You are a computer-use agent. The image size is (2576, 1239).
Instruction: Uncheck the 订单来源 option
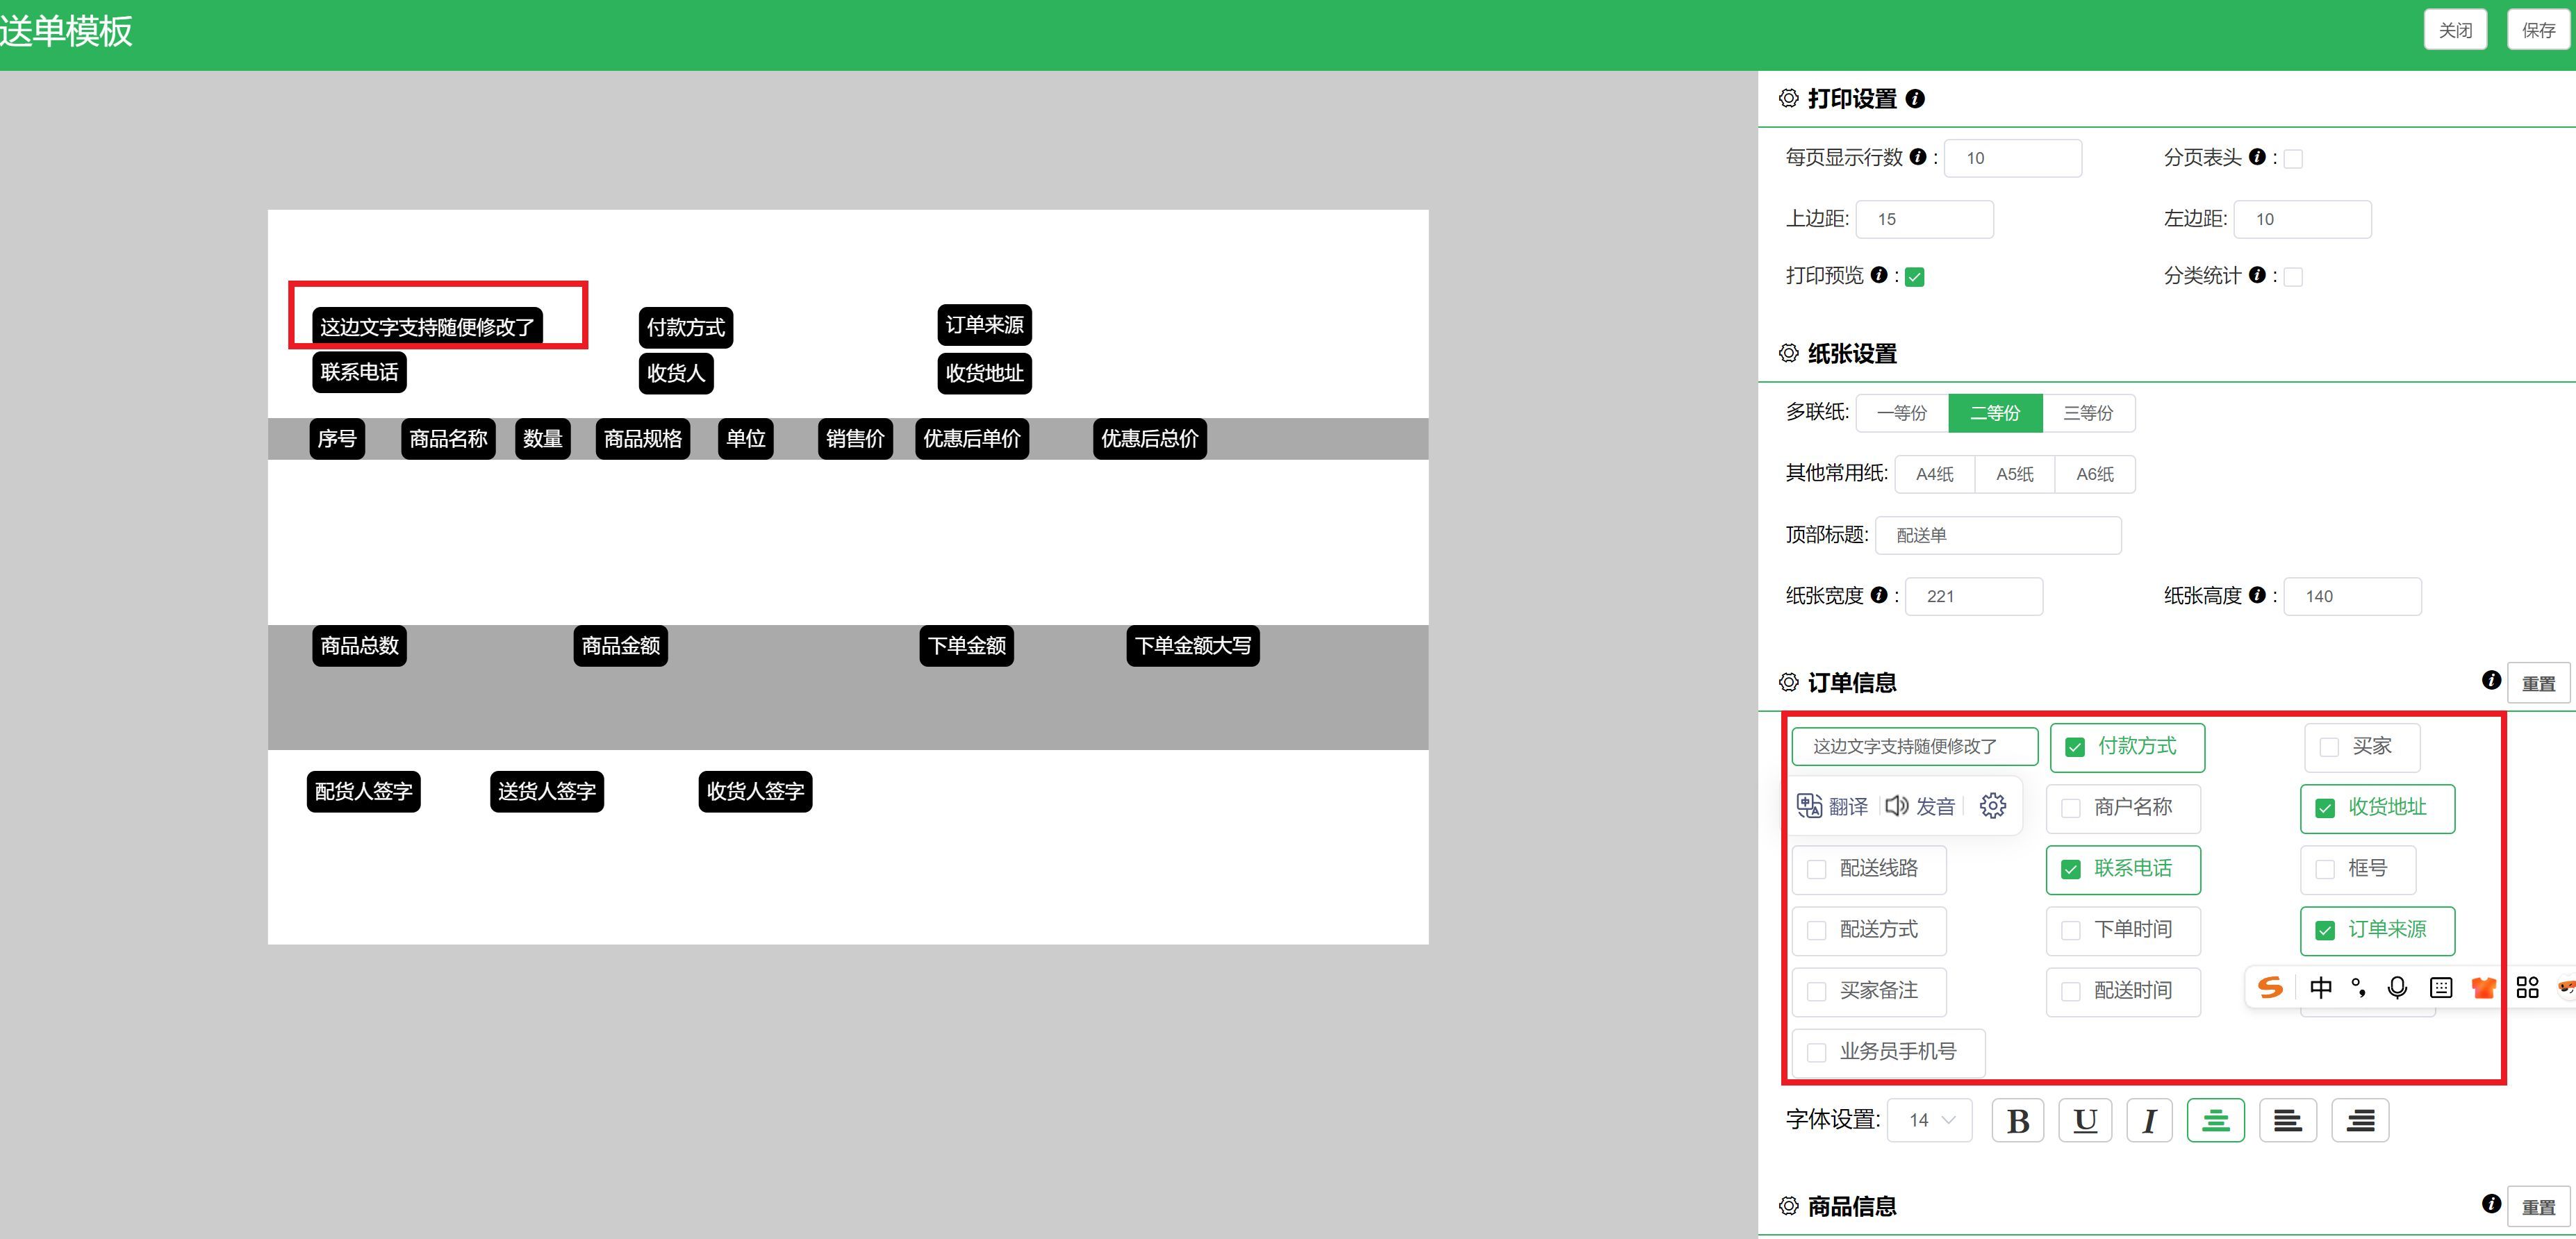point(2325,930)
